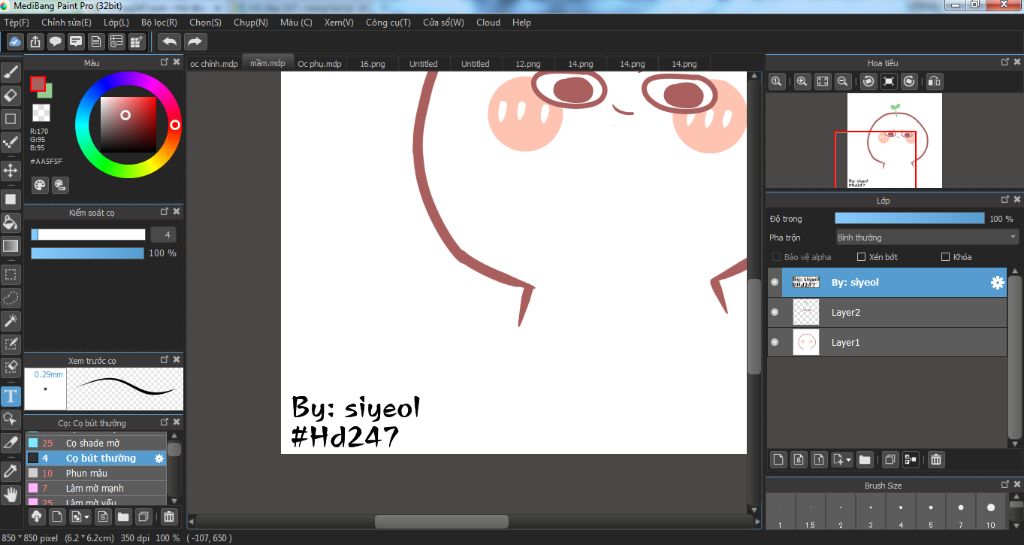Click the Redo arrow in the top toolbar
The width and height of the screenshot is (1024, 545).
coord(195,42)
